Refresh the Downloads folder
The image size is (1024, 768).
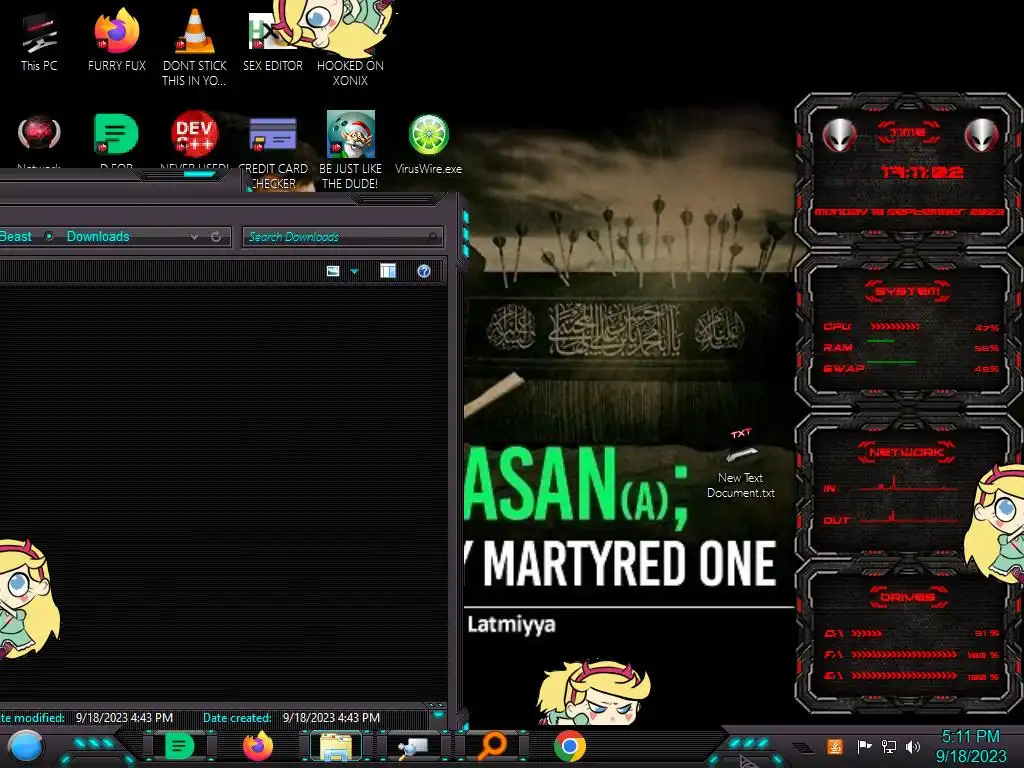tap(216, 237)
